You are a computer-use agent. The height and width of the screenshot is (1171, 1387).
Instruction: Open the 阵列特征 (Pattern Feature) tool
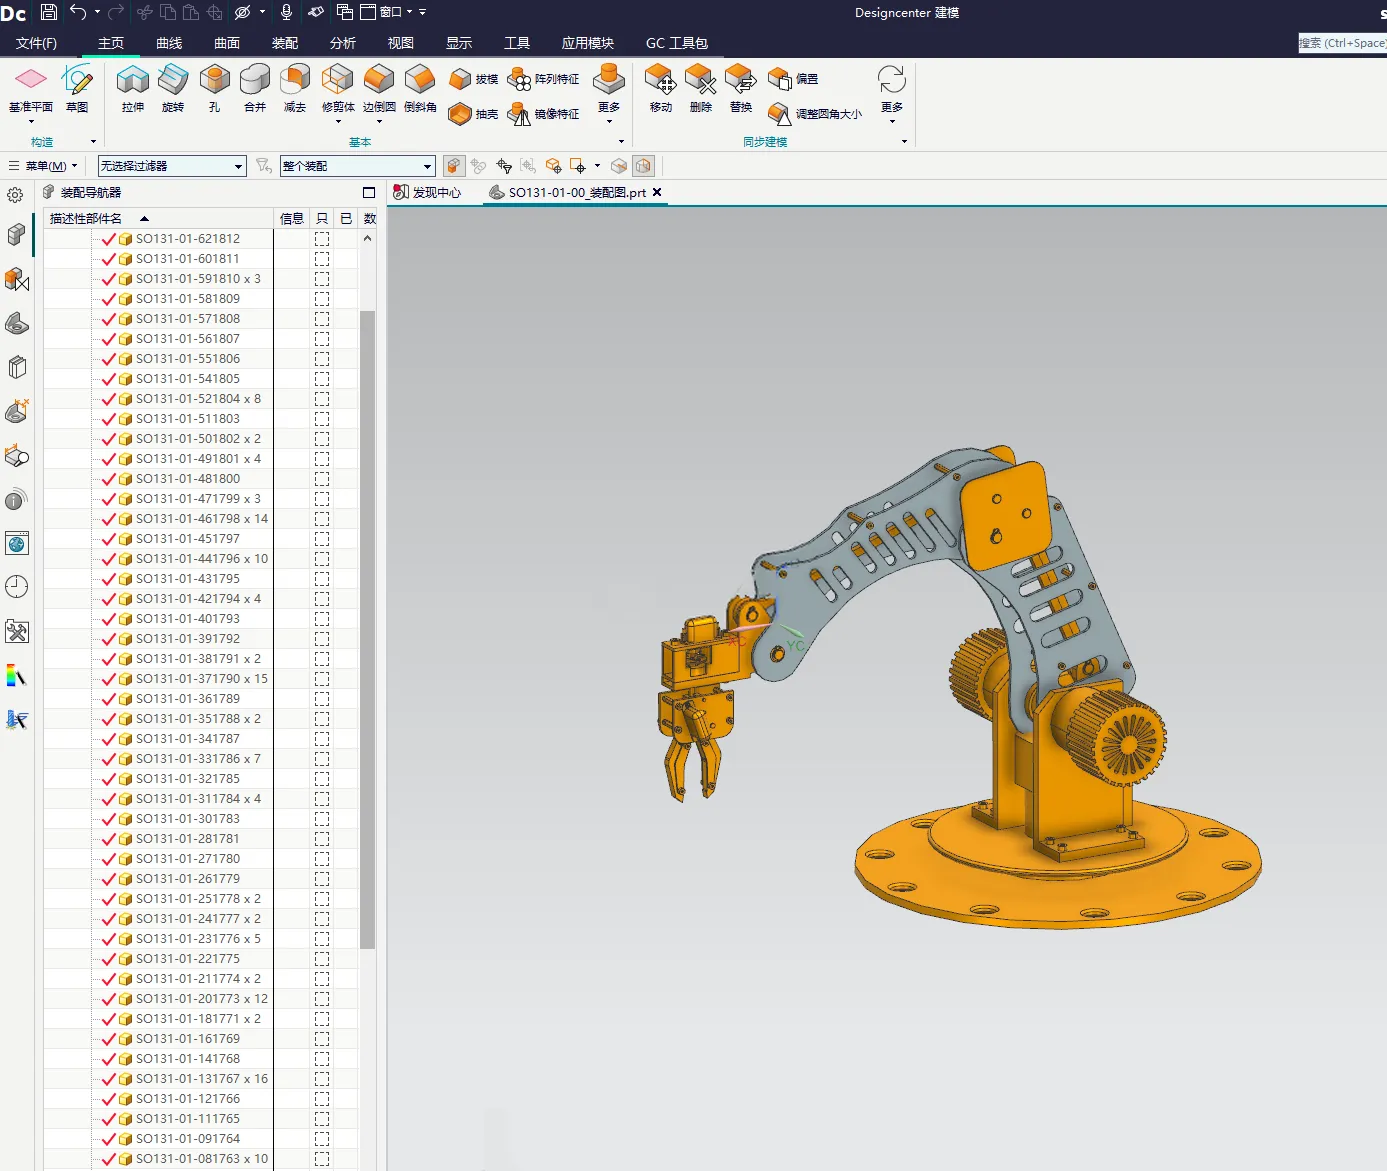[x=544, y=79]
